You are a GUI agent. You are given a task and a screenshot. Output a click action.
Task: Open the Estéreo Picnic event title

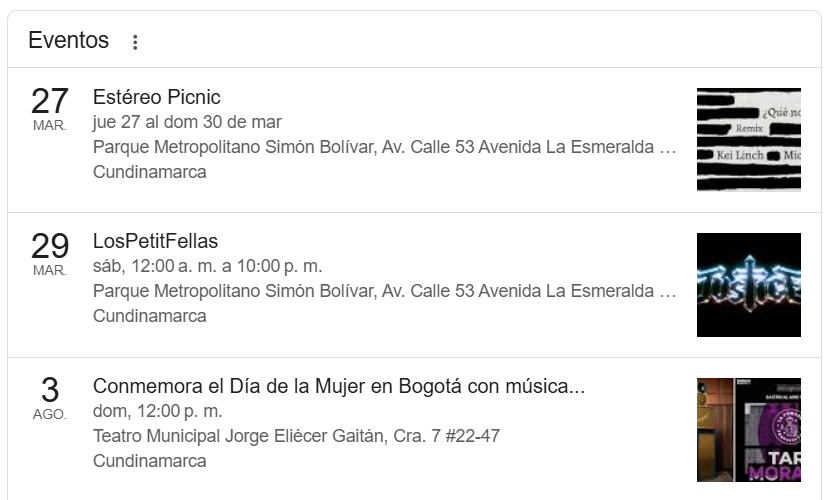156,98
